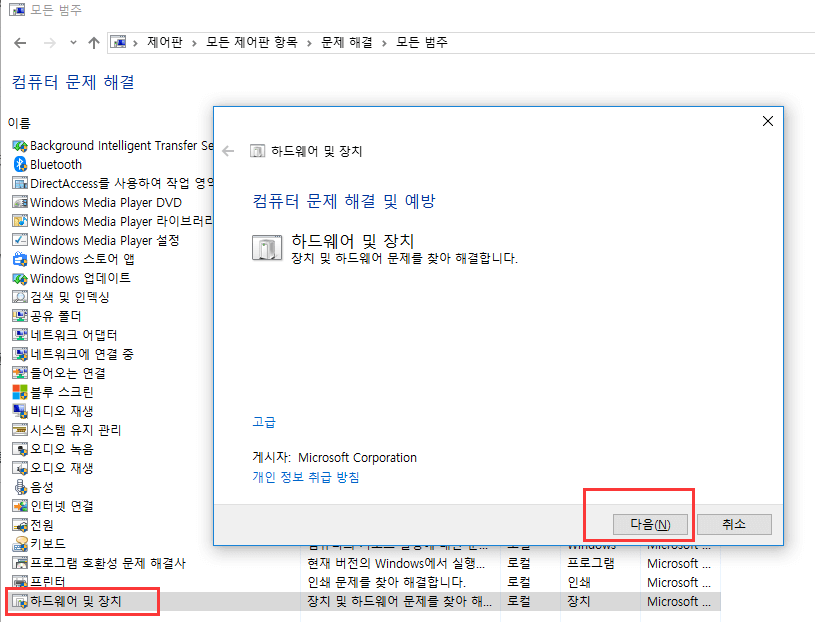Open the 고급 advanced options link
Screen dimensions: 815x622
pos(264,423)
